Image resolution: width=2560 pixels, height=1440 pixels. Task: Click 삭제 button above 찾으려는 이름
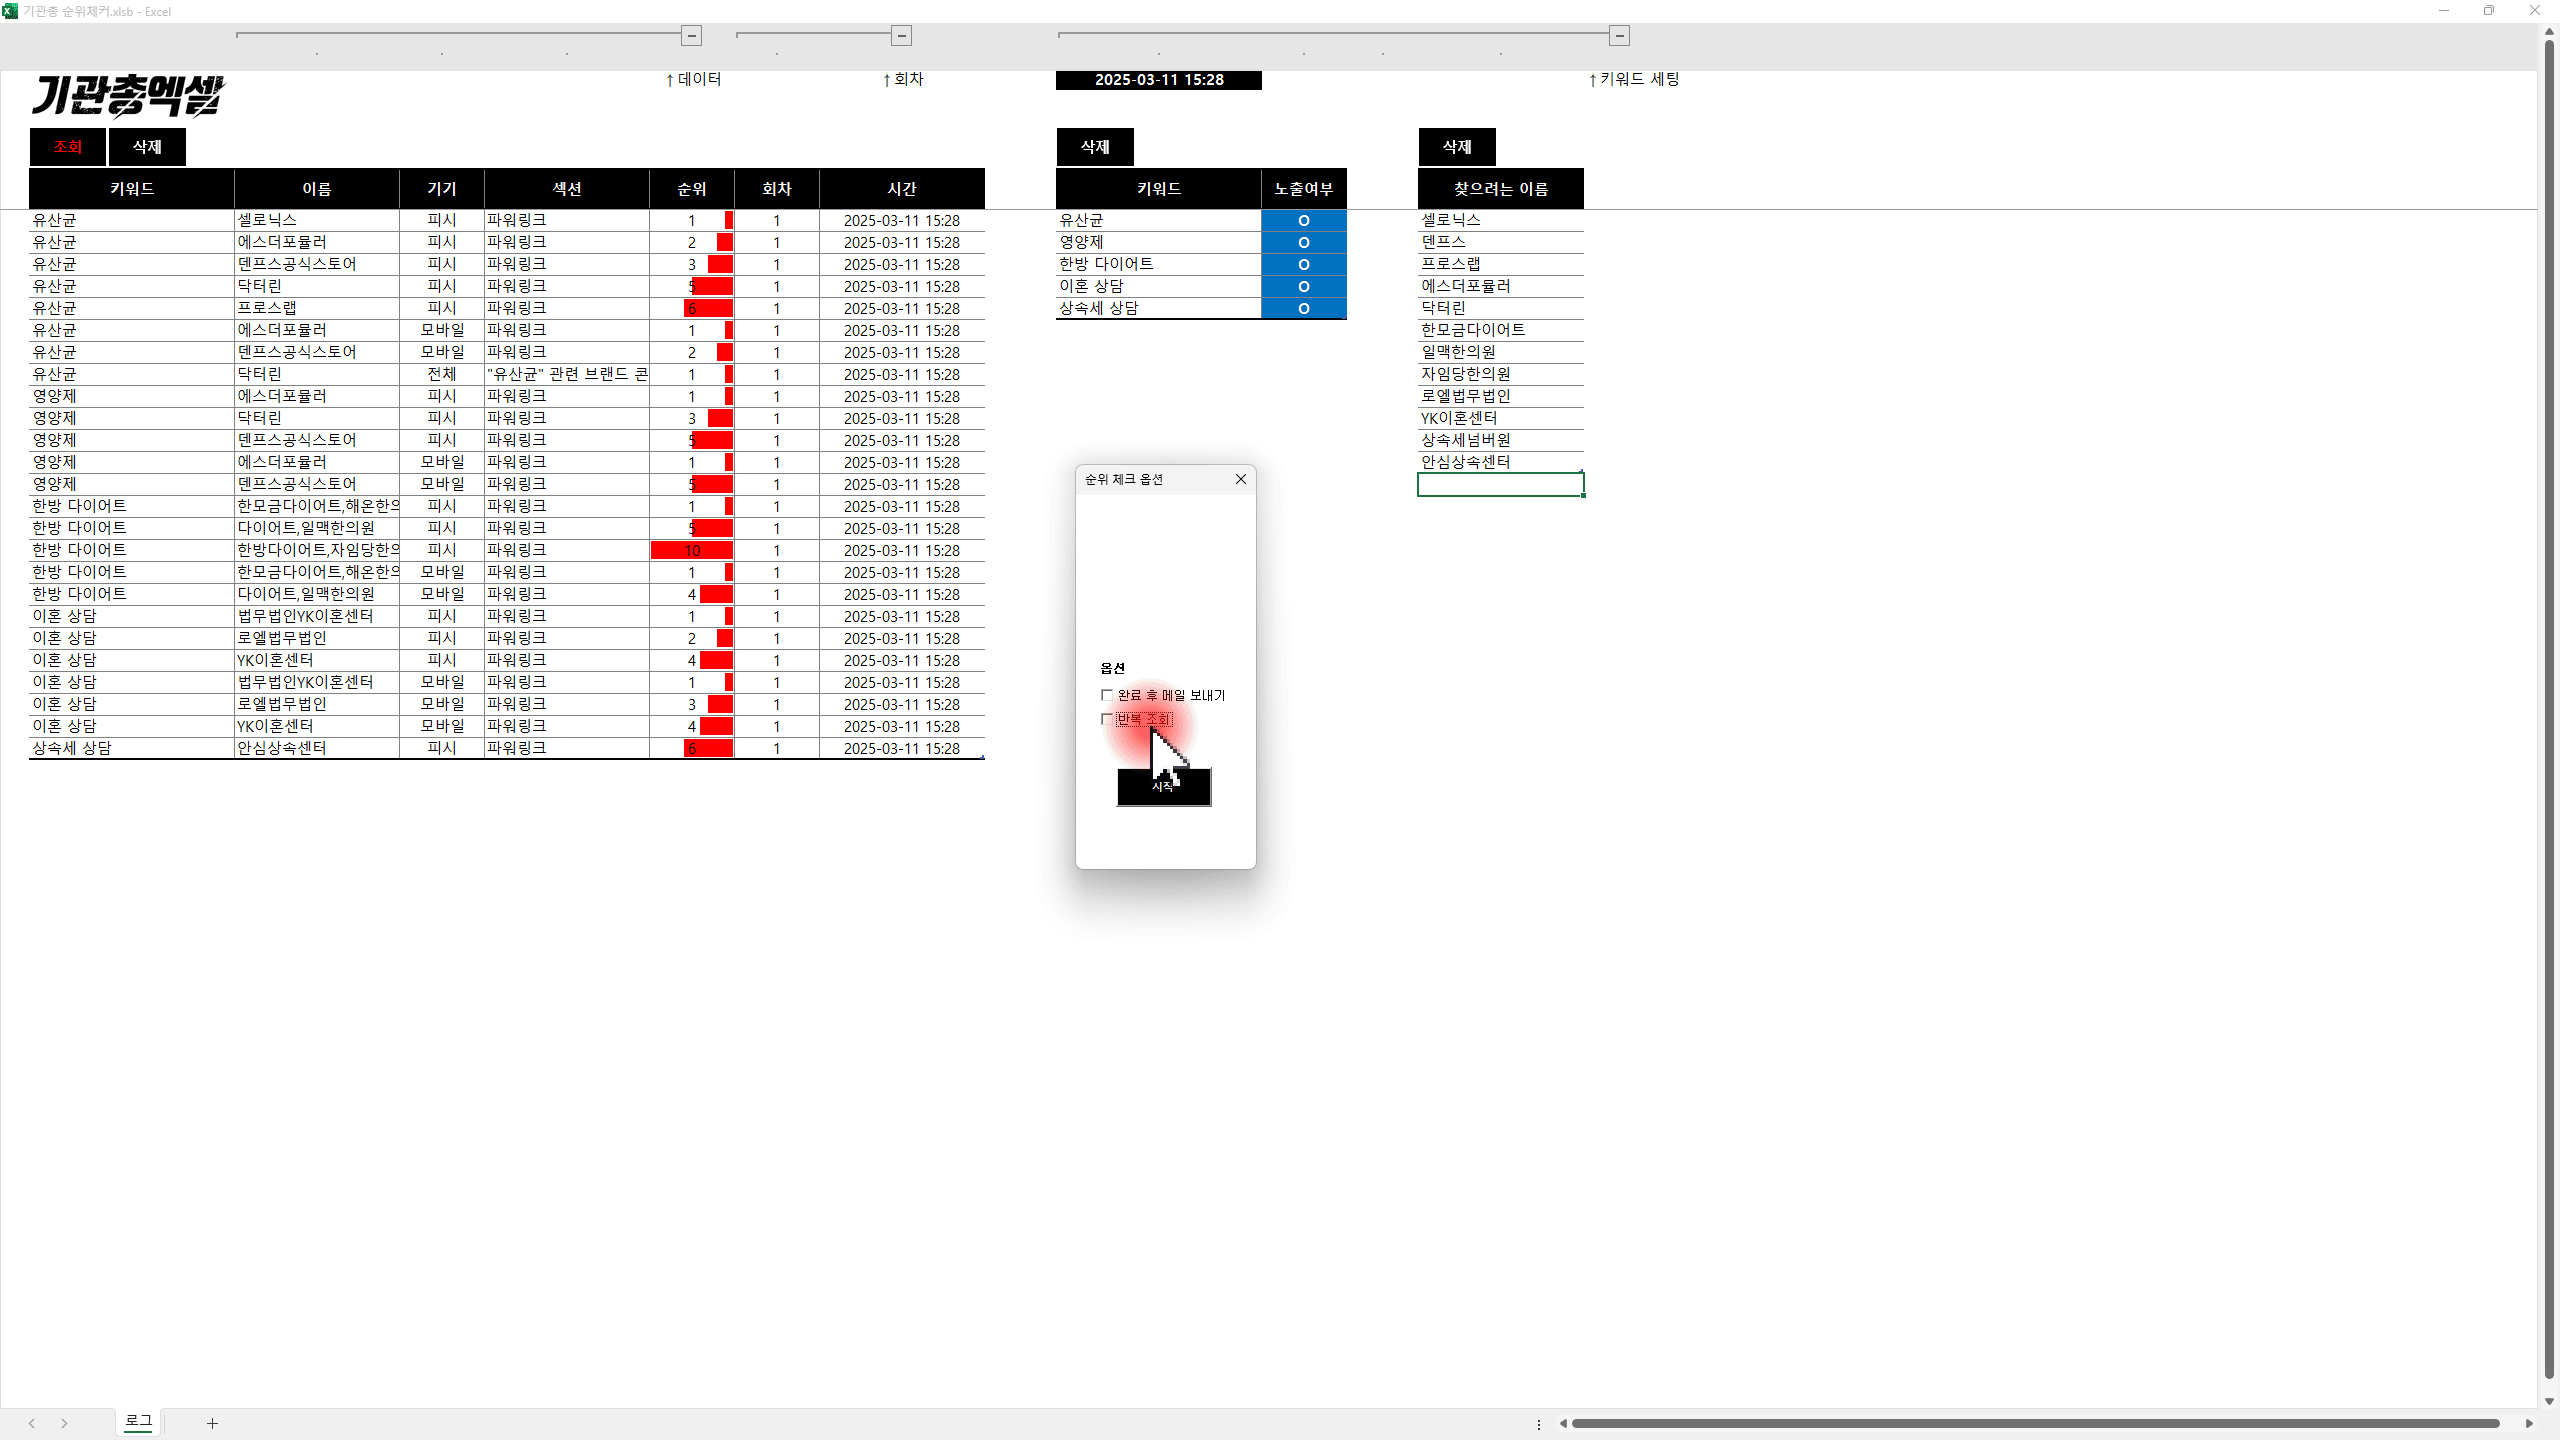[x=1457, y=147]
